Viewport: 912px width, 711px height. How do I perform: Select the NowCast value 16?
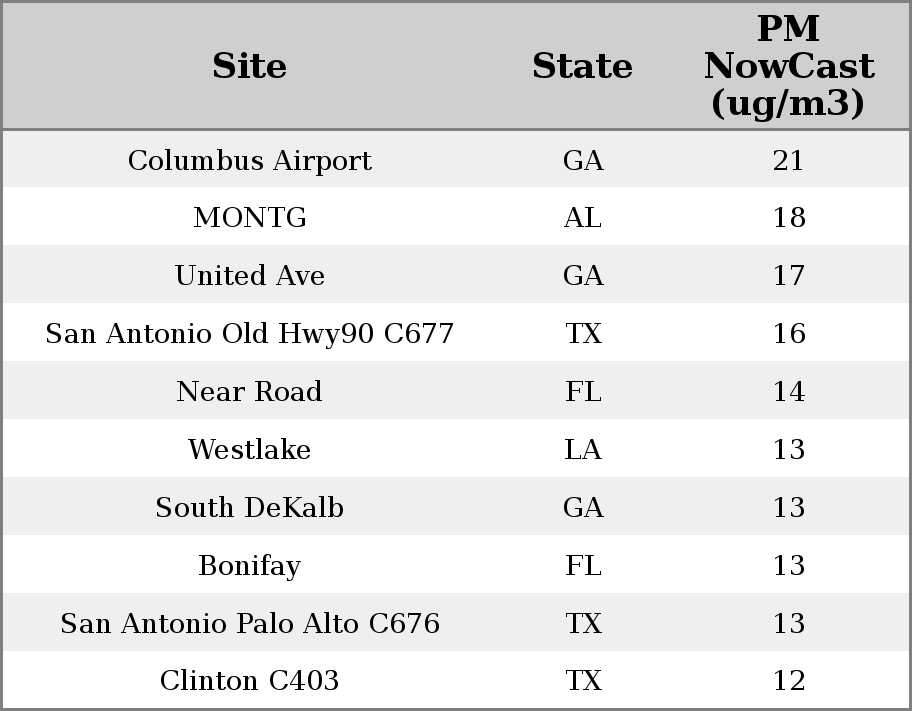788,333
